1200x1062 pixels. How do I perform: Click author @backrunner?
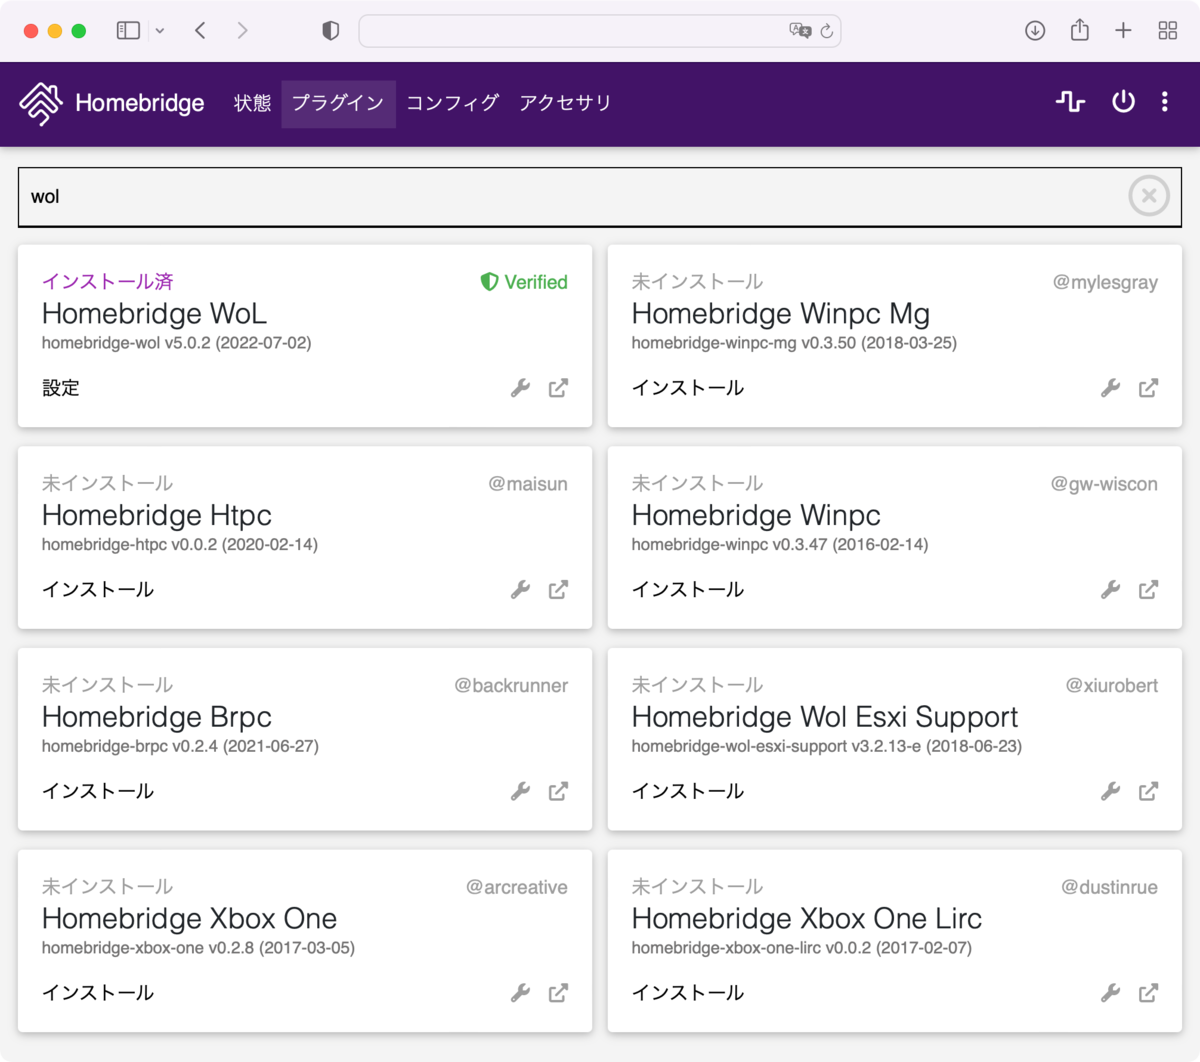pyautogui.click(x=511, y=686)
